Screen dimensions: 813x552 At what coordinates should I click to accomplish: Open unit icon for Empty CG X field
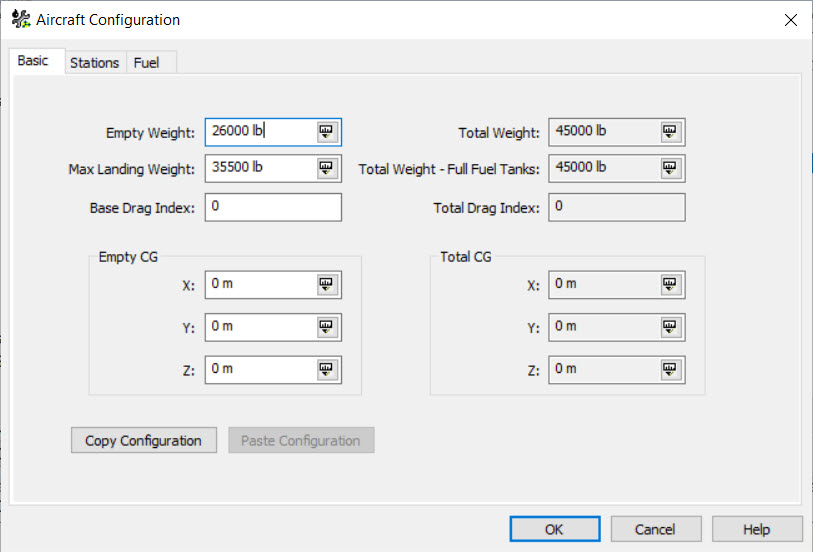(x=327, y=285)
